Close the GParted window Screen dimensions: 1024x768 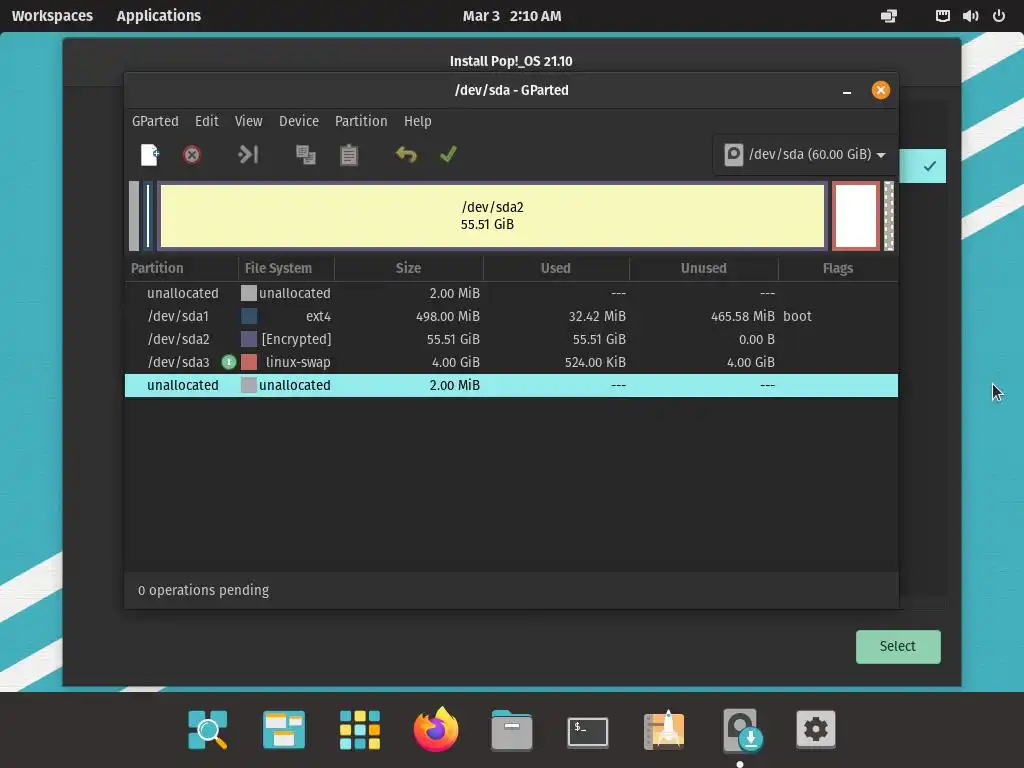coord(880,90)
